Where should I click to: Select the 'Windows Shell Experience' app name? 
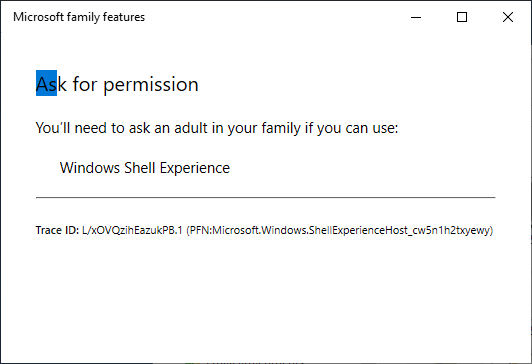(145, 168)
